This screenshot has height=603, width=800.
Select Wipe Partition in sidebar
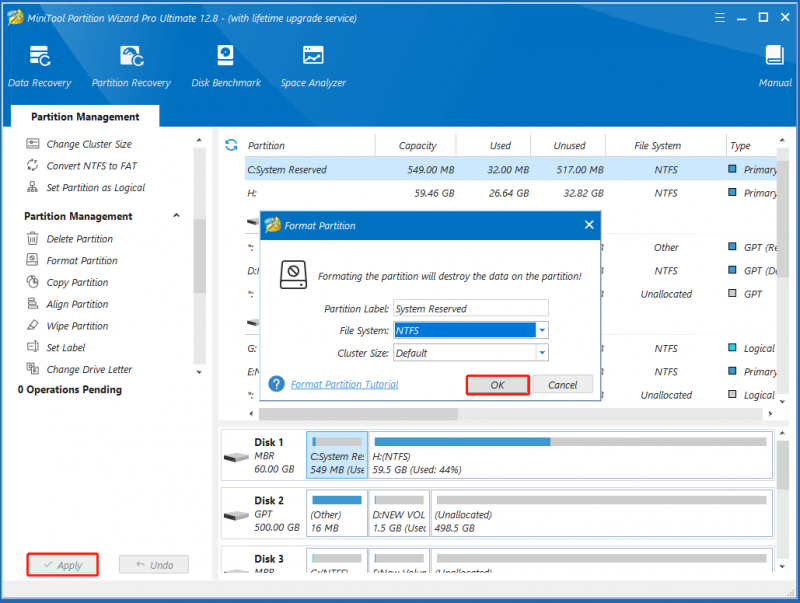point(77,325)
